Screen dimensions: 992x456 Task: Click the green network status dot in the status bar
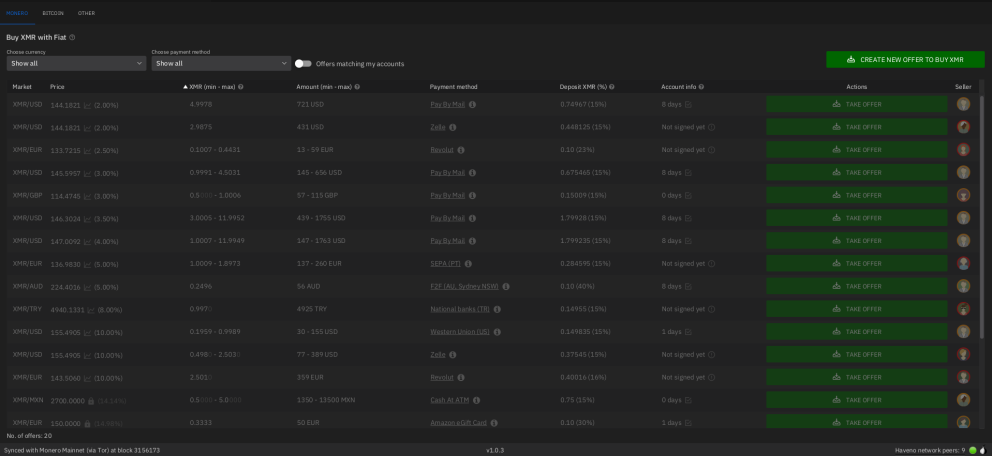(973, 450)
